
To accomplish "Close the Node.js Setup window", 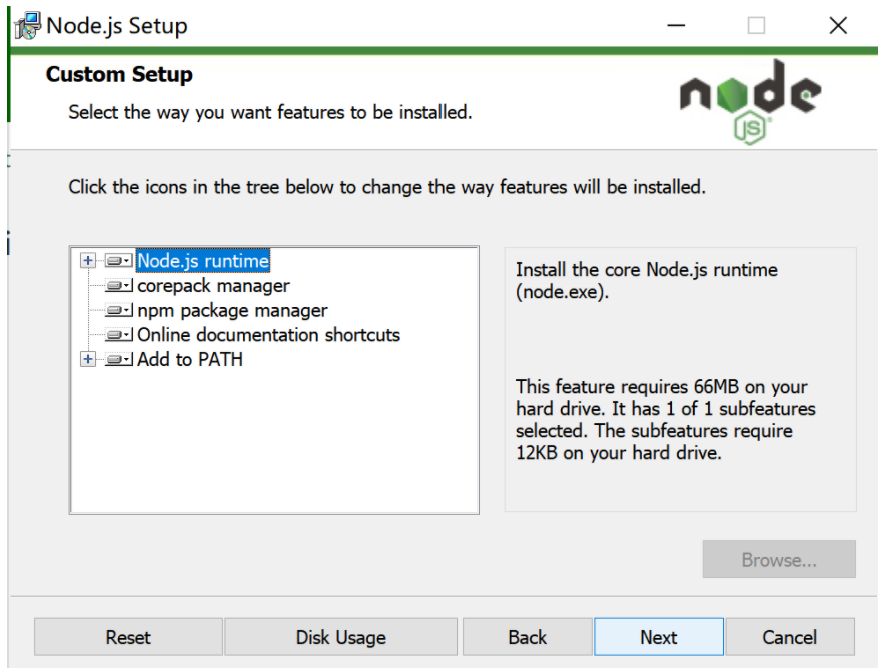I will (838, 25).
